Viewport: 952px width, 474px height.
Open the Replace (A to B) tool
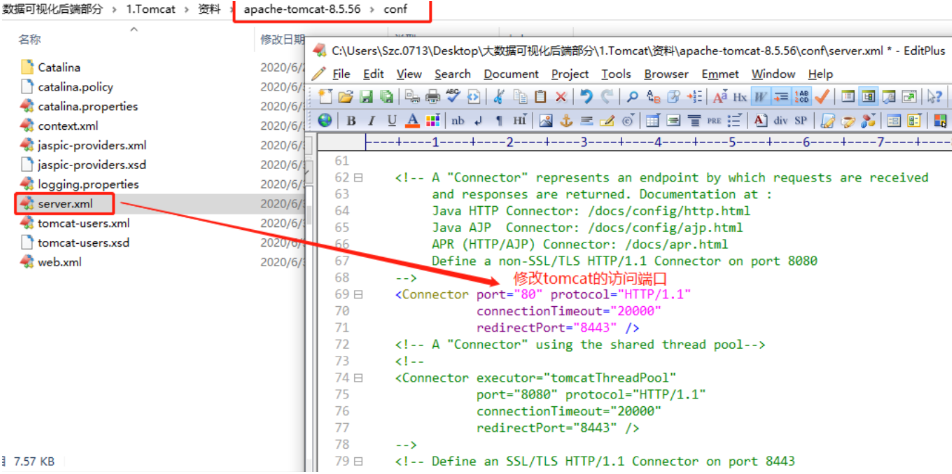(654, 96)
